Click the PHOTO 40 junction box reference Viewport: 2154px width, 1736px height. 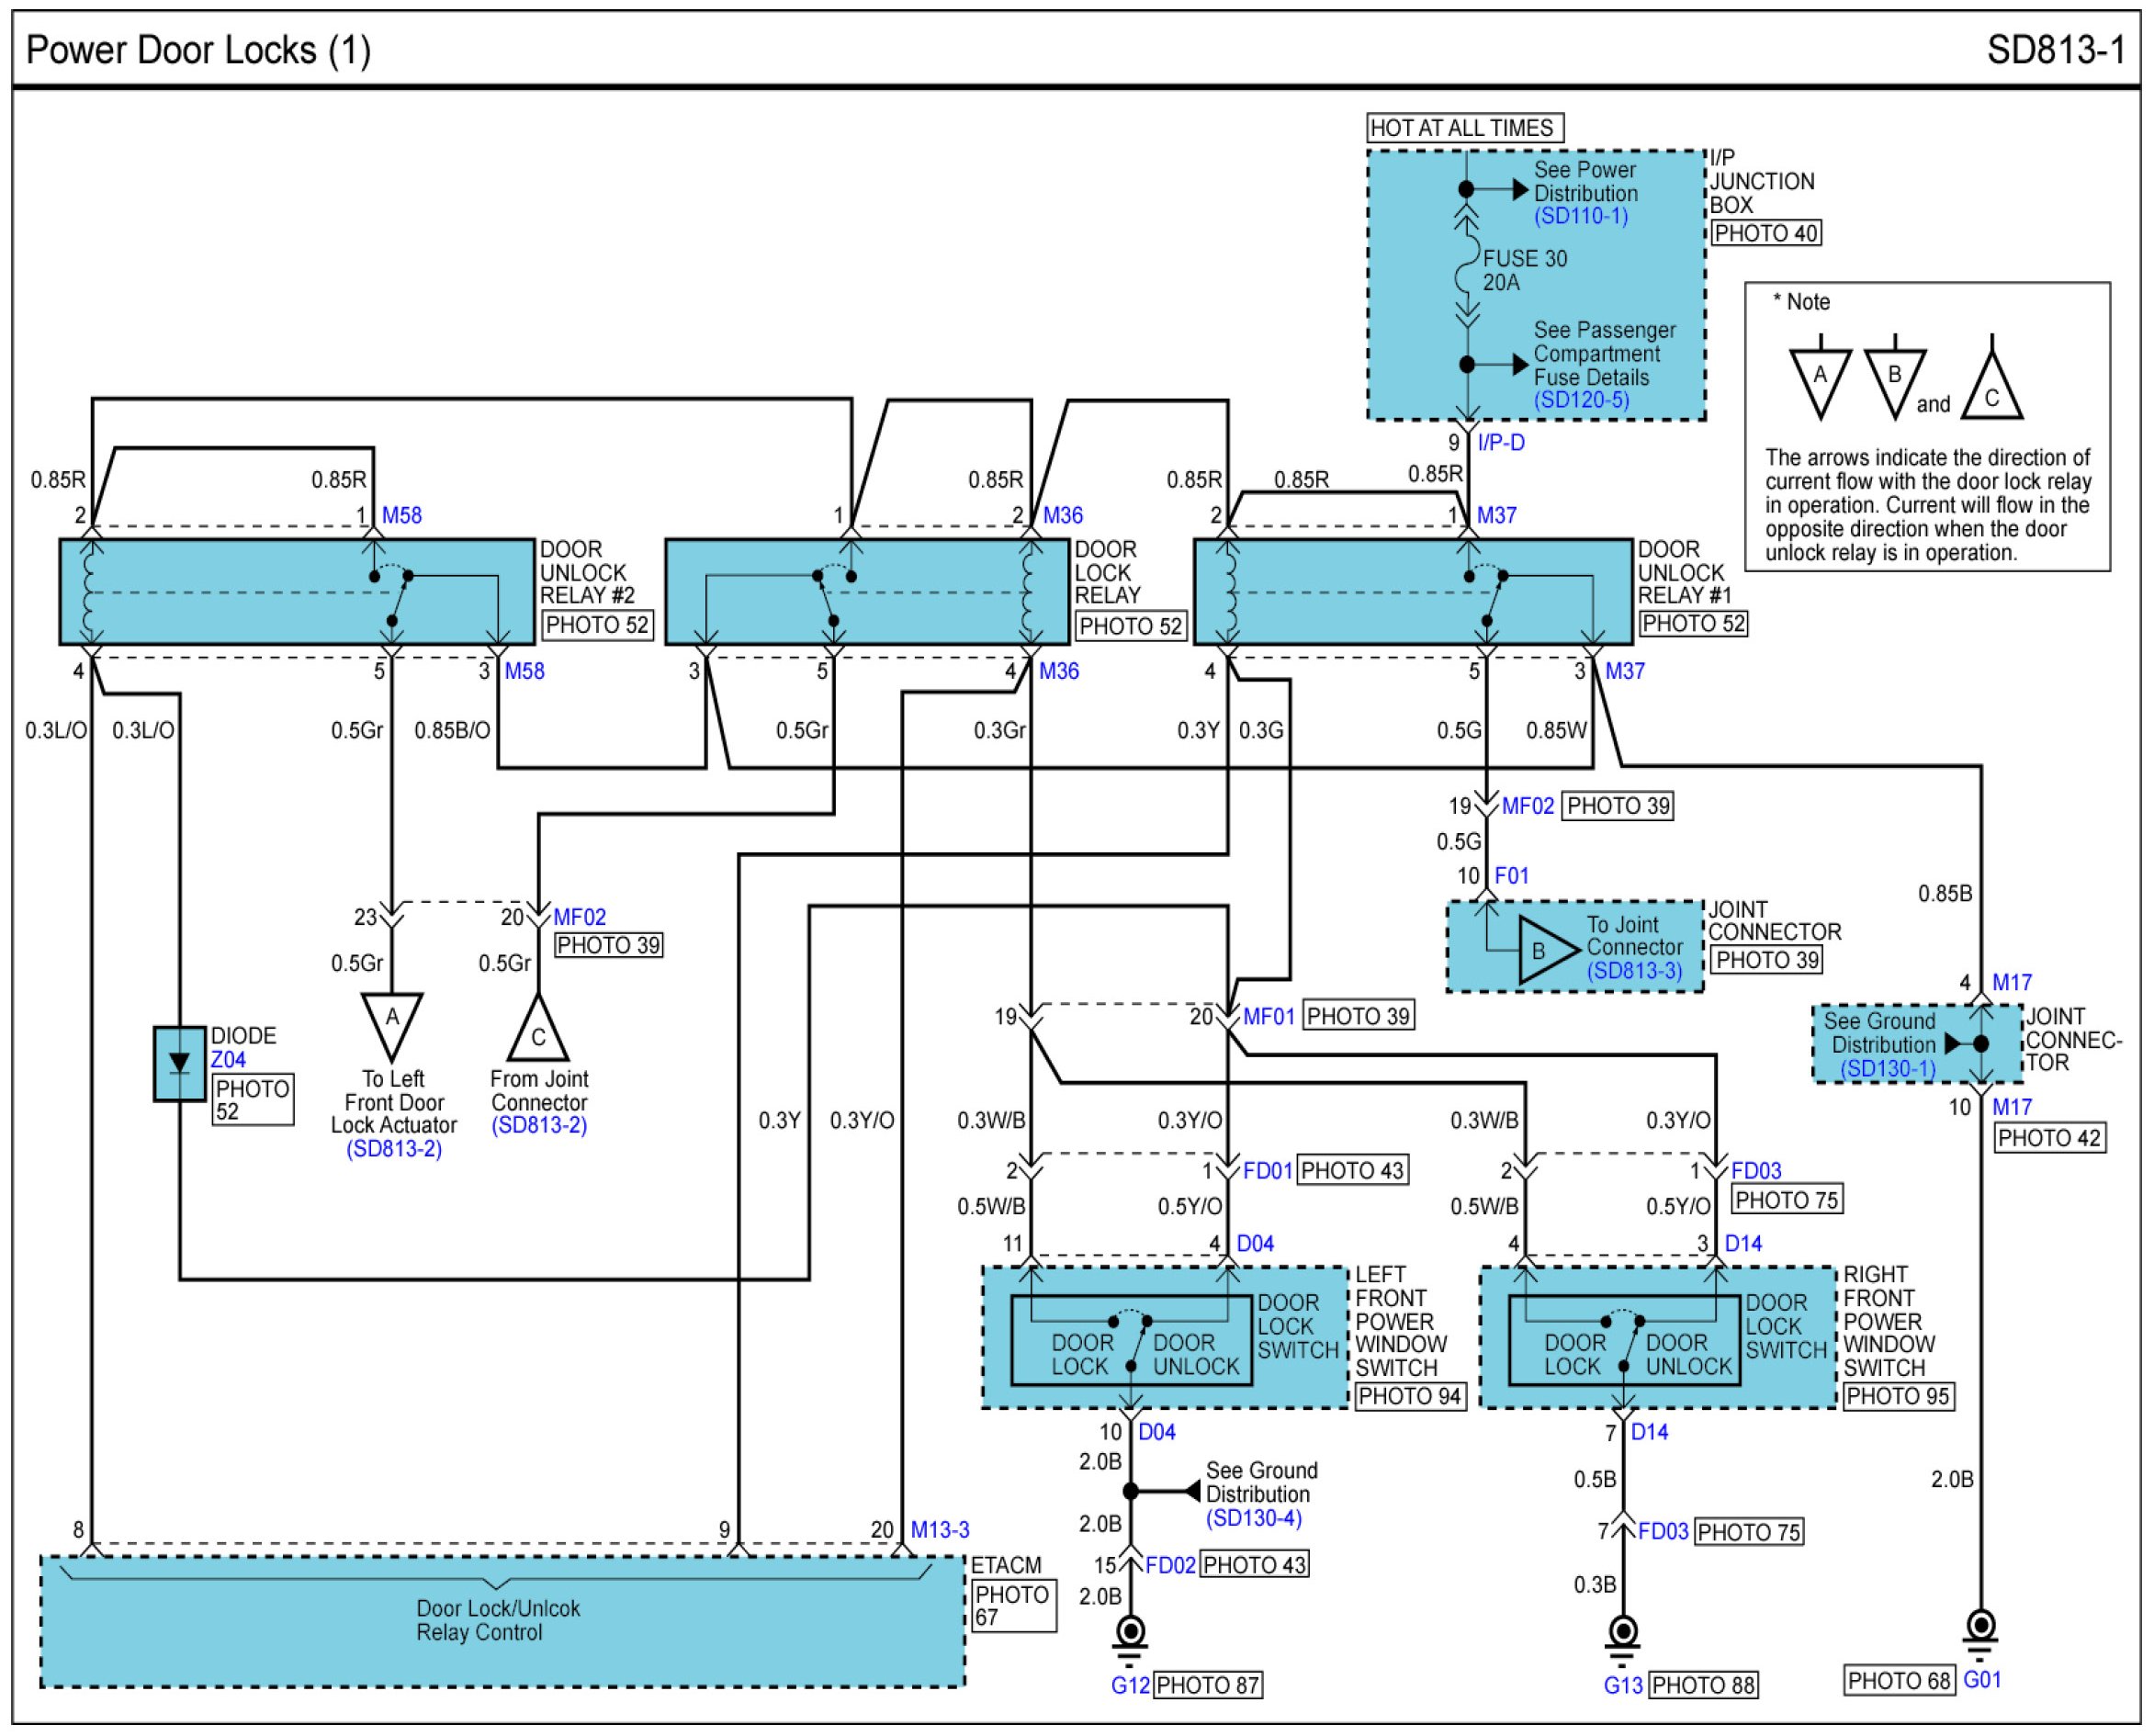1765,233
